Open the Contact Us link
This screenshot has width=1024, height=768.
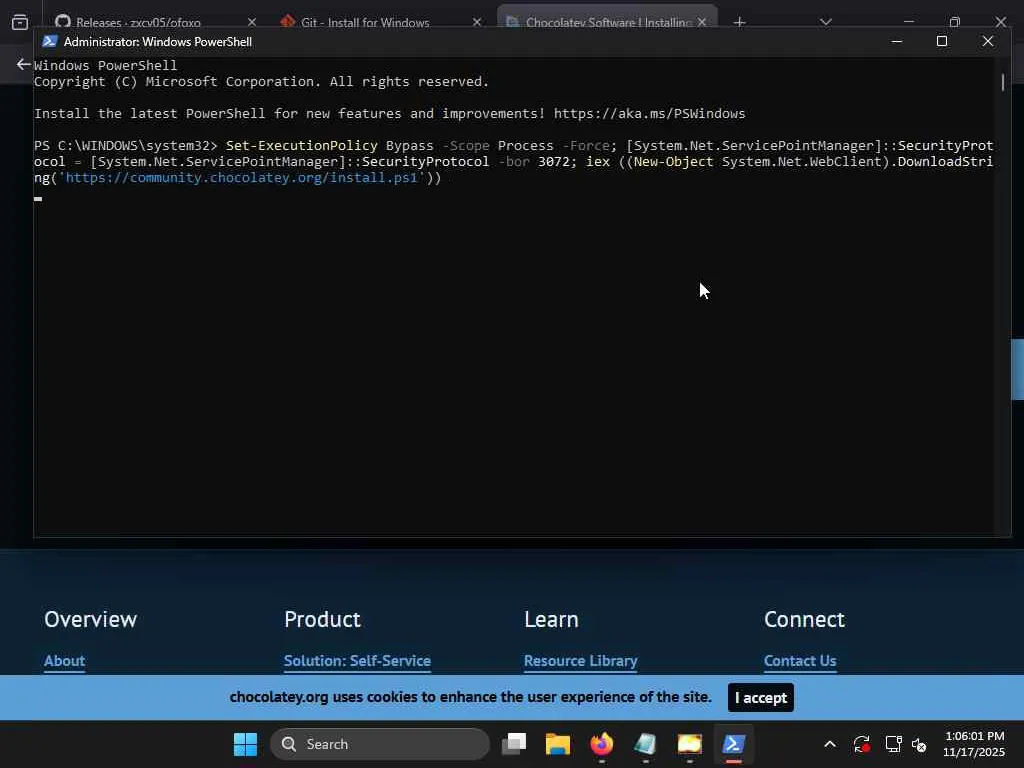[800, 661]
